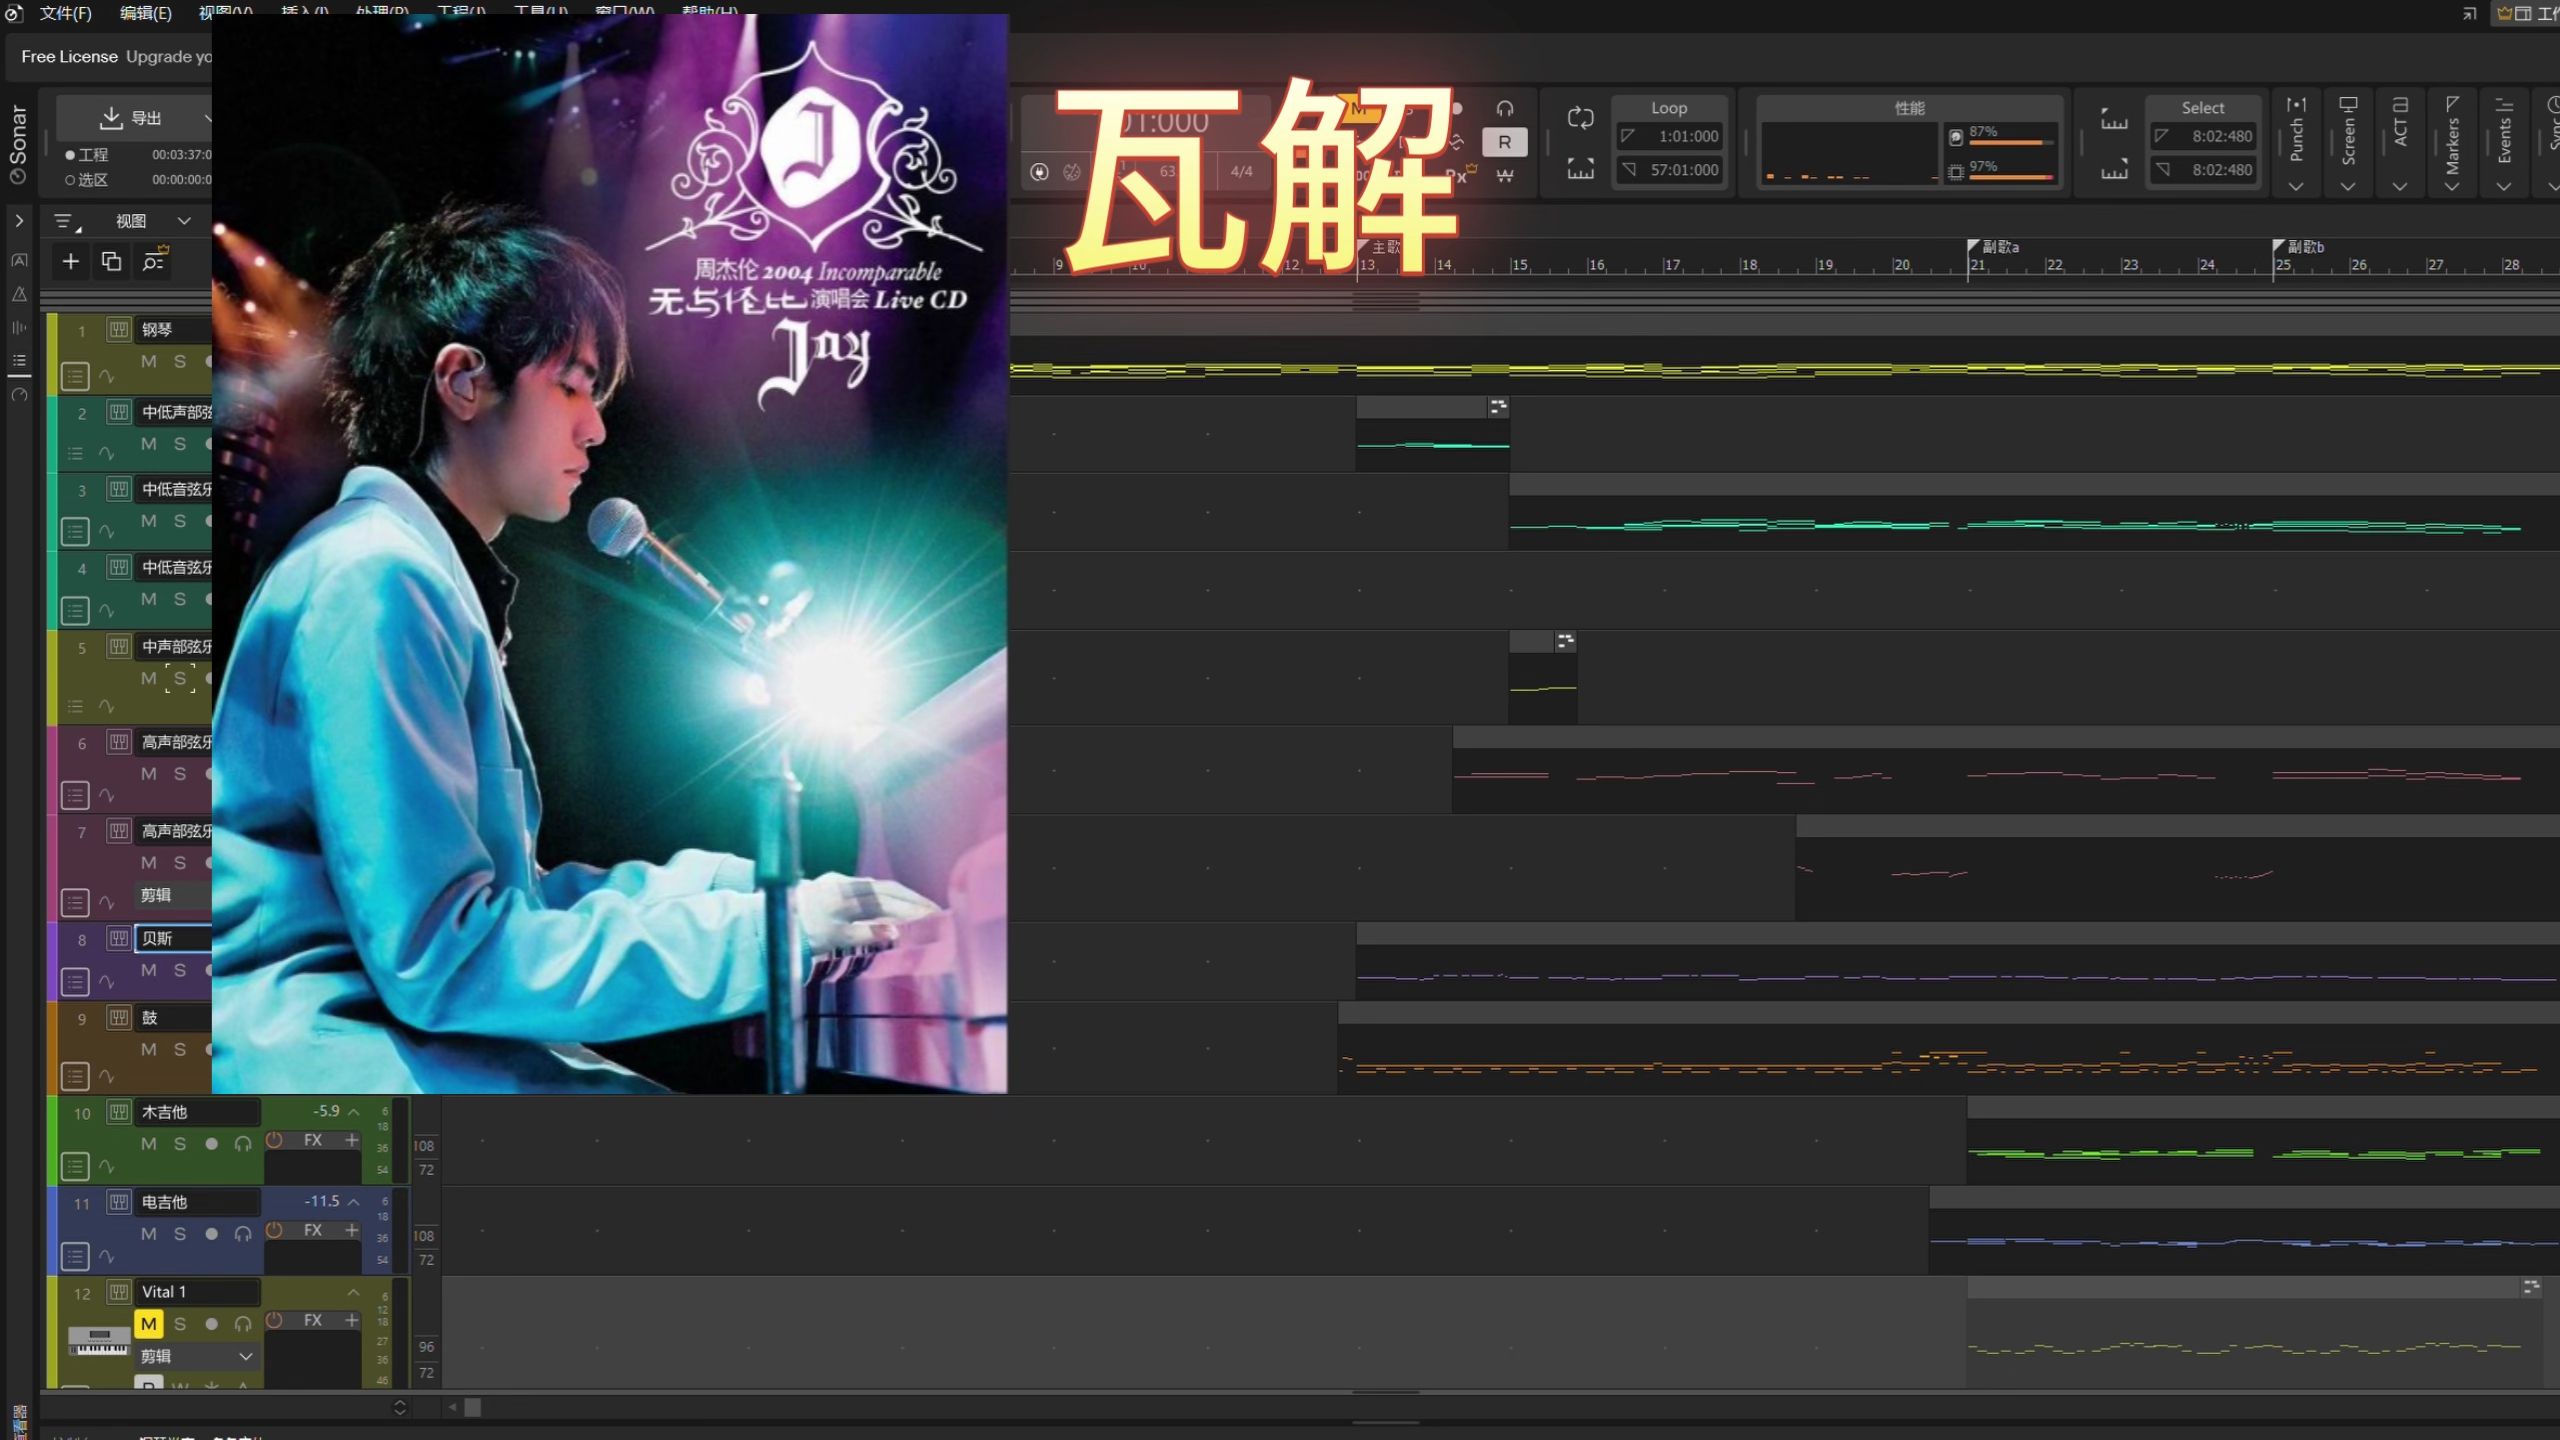The height and width of the screenshot is (1440, 2560).
Task: Open the 编辑(E) menu
Action: click(x=146, y=13)
